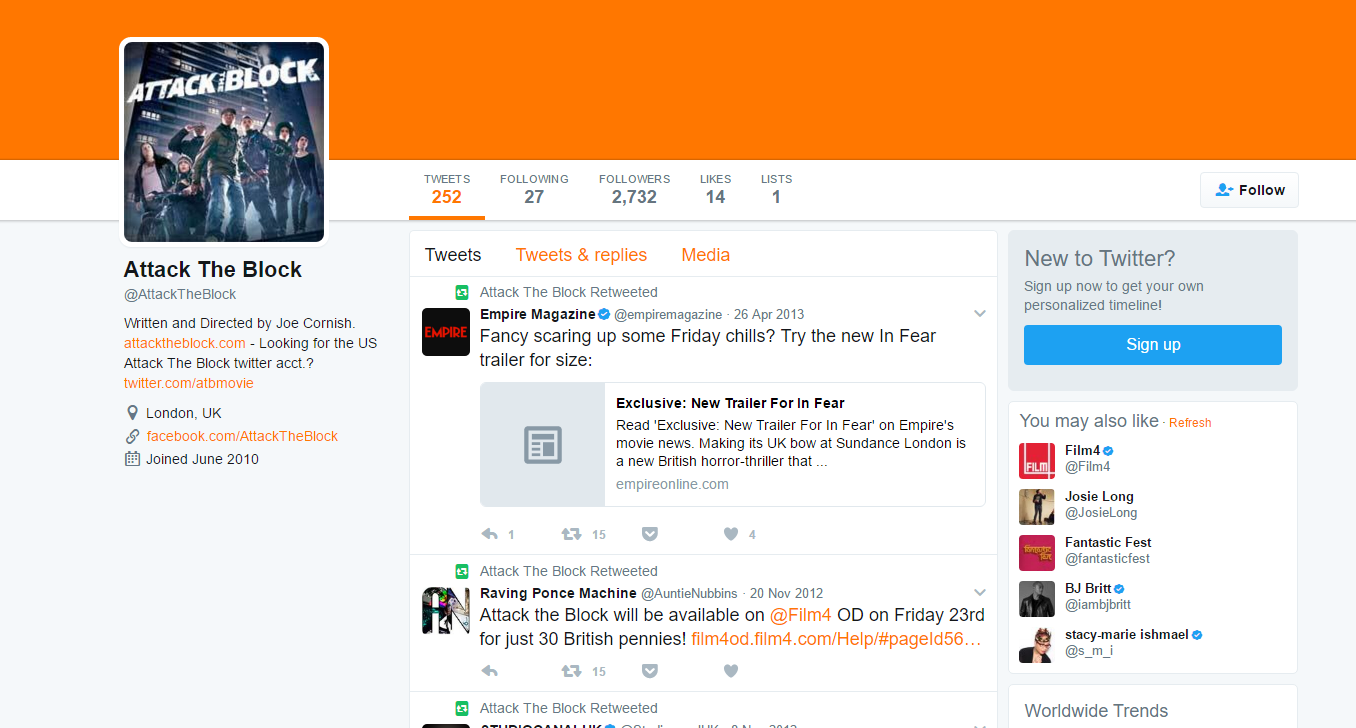This screenshot has height=728, width=1356.
Task: Click pocket icon on Raving Ponce Machine tweet
Action: 650,671
